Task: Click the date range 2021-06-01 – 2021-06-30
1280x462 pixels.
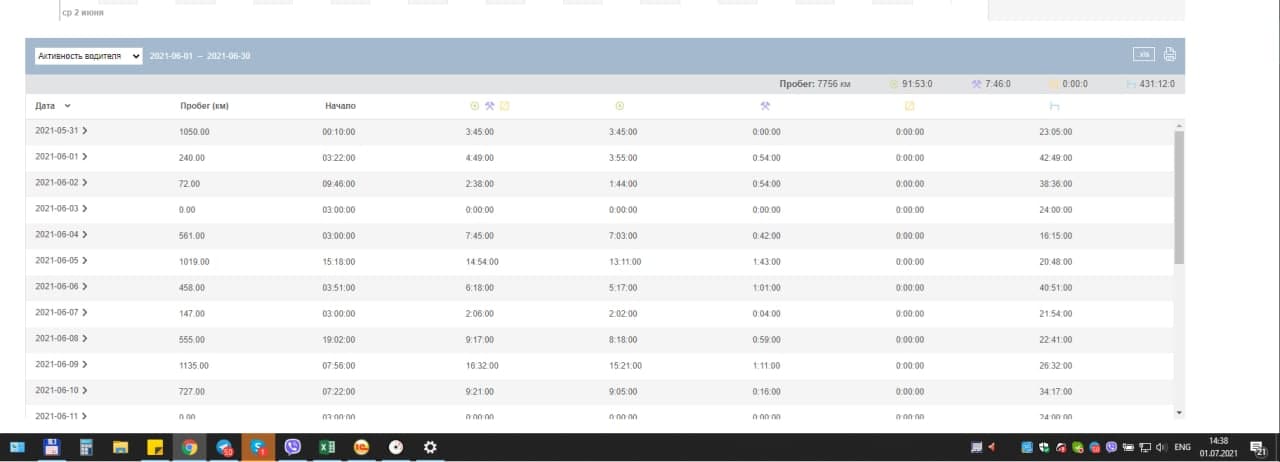Action: coord(200,56)
